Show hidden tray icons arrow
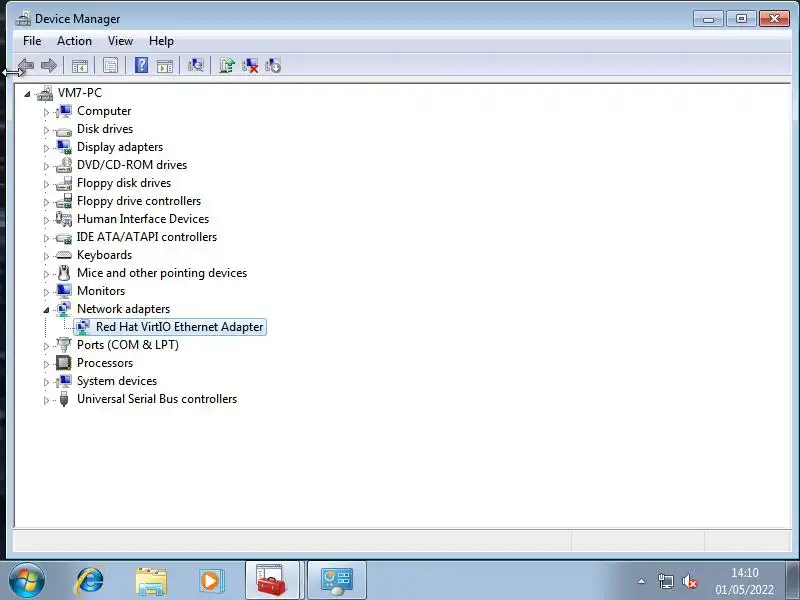Viewport: 800px width, 600px height. [642, 581]
